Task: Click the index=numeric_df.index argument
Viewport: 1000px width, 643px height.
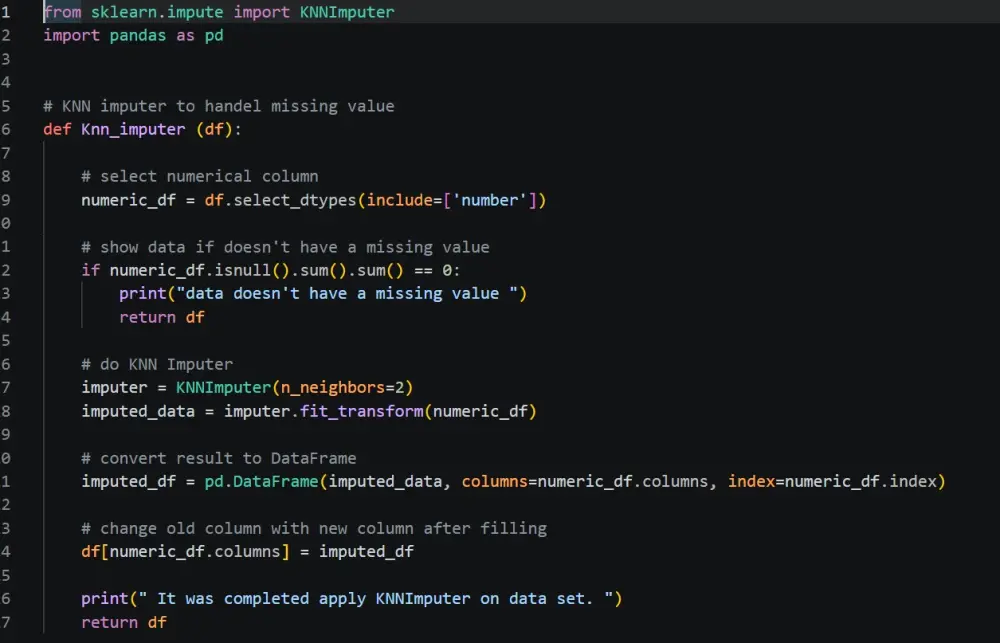Action: [x=832, y=482]
